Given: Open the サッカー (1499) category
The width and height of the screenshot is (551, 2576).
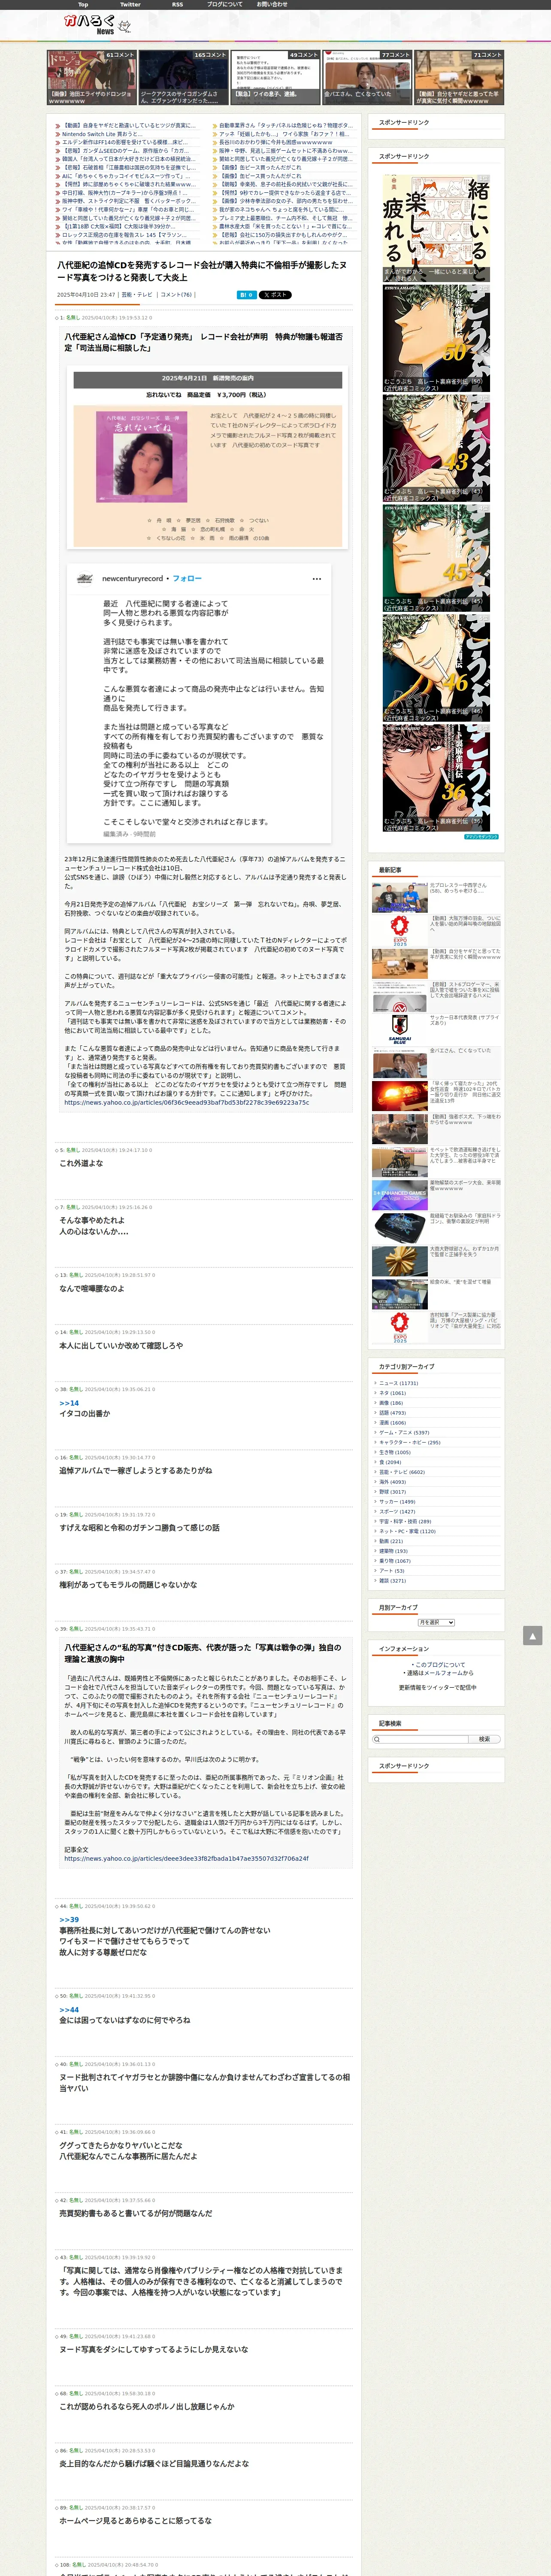Looking at the screenshot, I should tap(397, 1502).
